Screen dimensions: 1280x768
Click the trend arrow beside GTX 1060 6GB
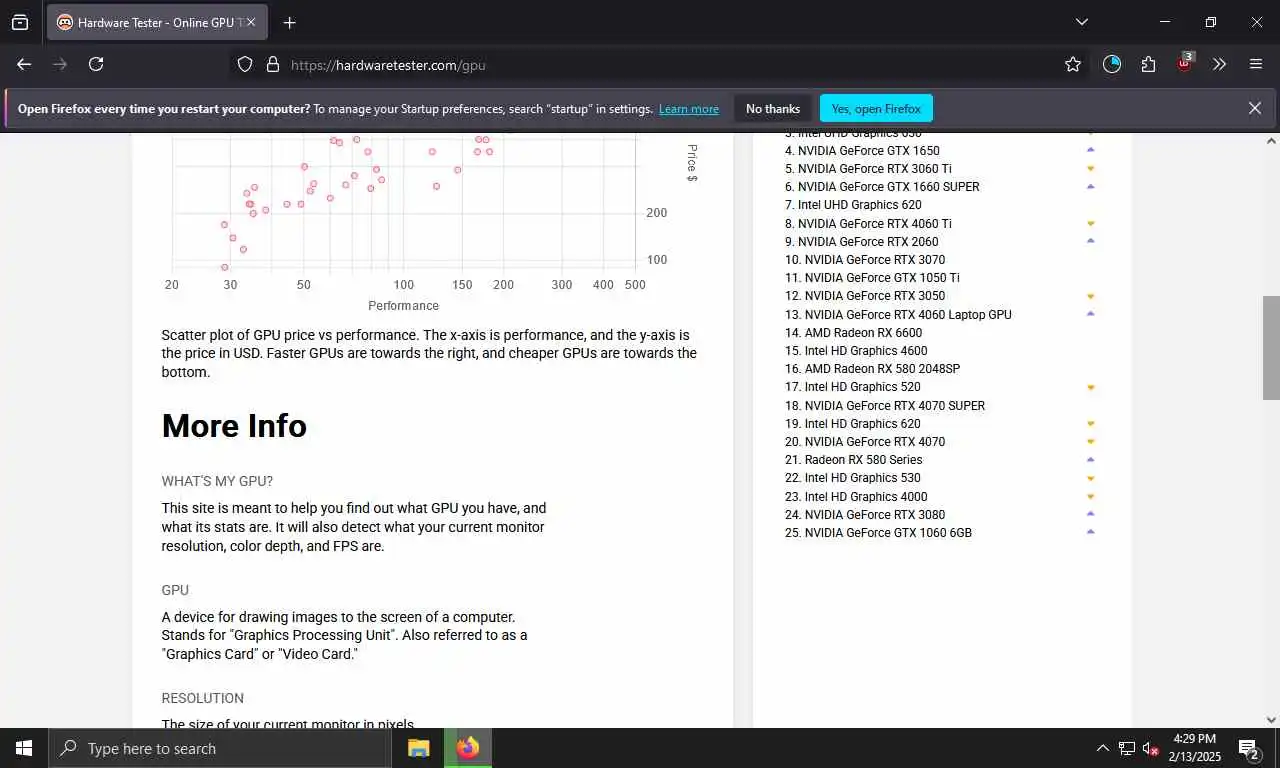(1091, 532)
